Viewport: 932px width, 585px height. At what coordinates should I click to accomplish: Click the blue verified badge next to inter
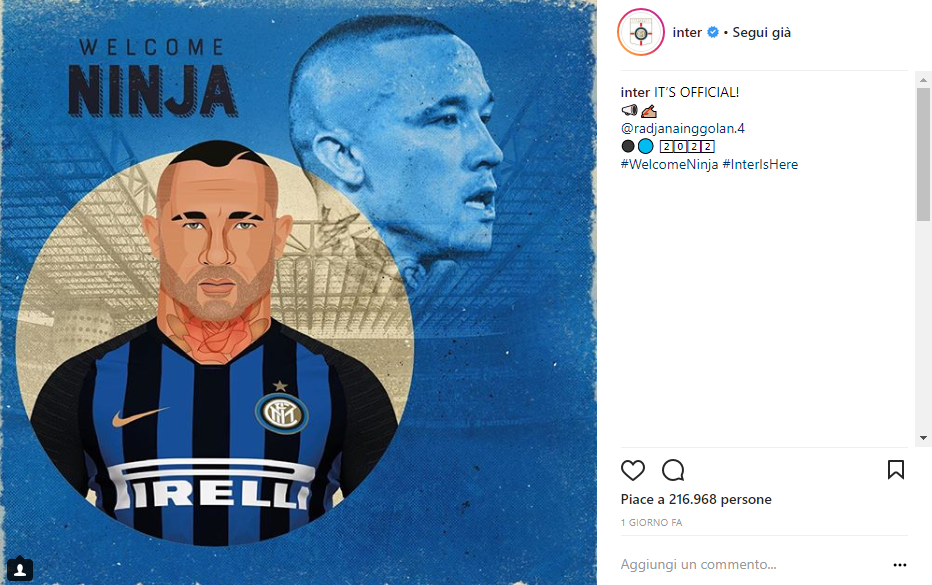coord(713,33)
